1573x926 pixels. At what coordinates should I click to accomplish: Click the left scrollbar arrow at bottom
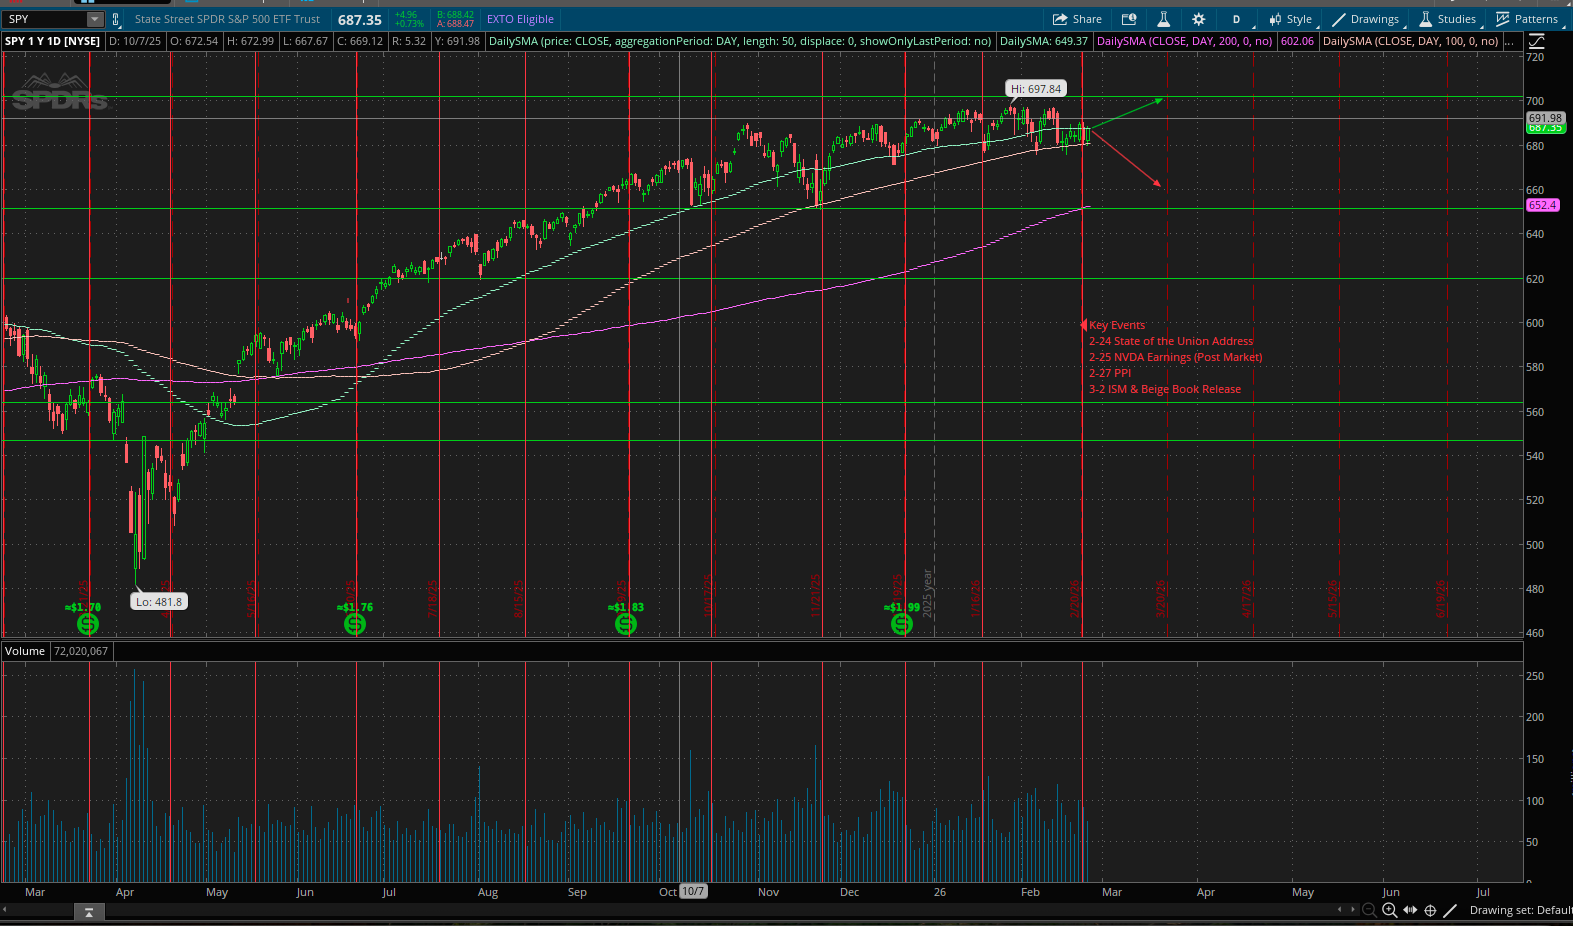[x=4, y=909]
